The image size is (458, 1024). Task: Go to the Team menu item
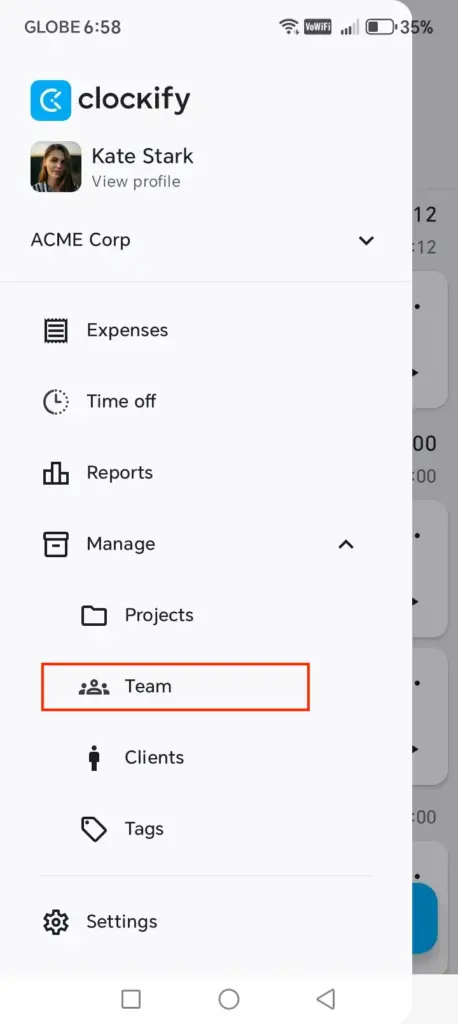click(x=175, y=686)
